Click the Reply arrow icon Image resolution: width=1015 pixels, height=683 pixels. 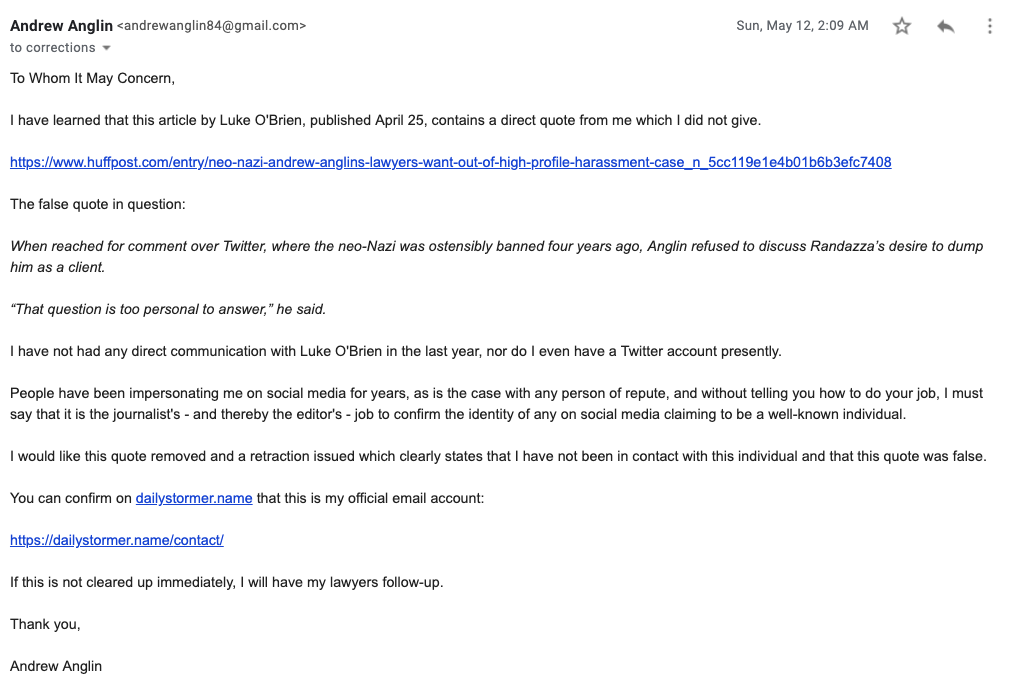click(x=946, y=27)
